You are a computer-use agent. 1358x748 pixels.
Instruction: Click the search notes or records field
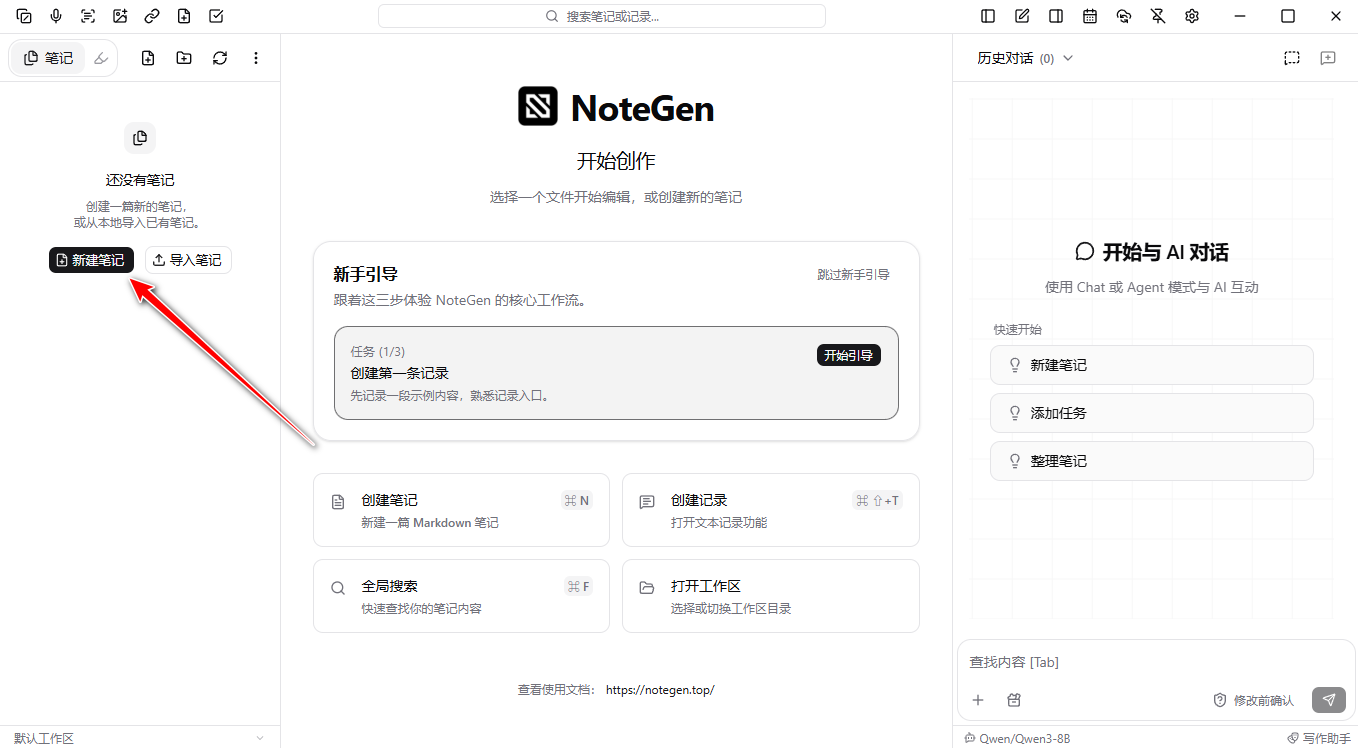tap(602, 16)
